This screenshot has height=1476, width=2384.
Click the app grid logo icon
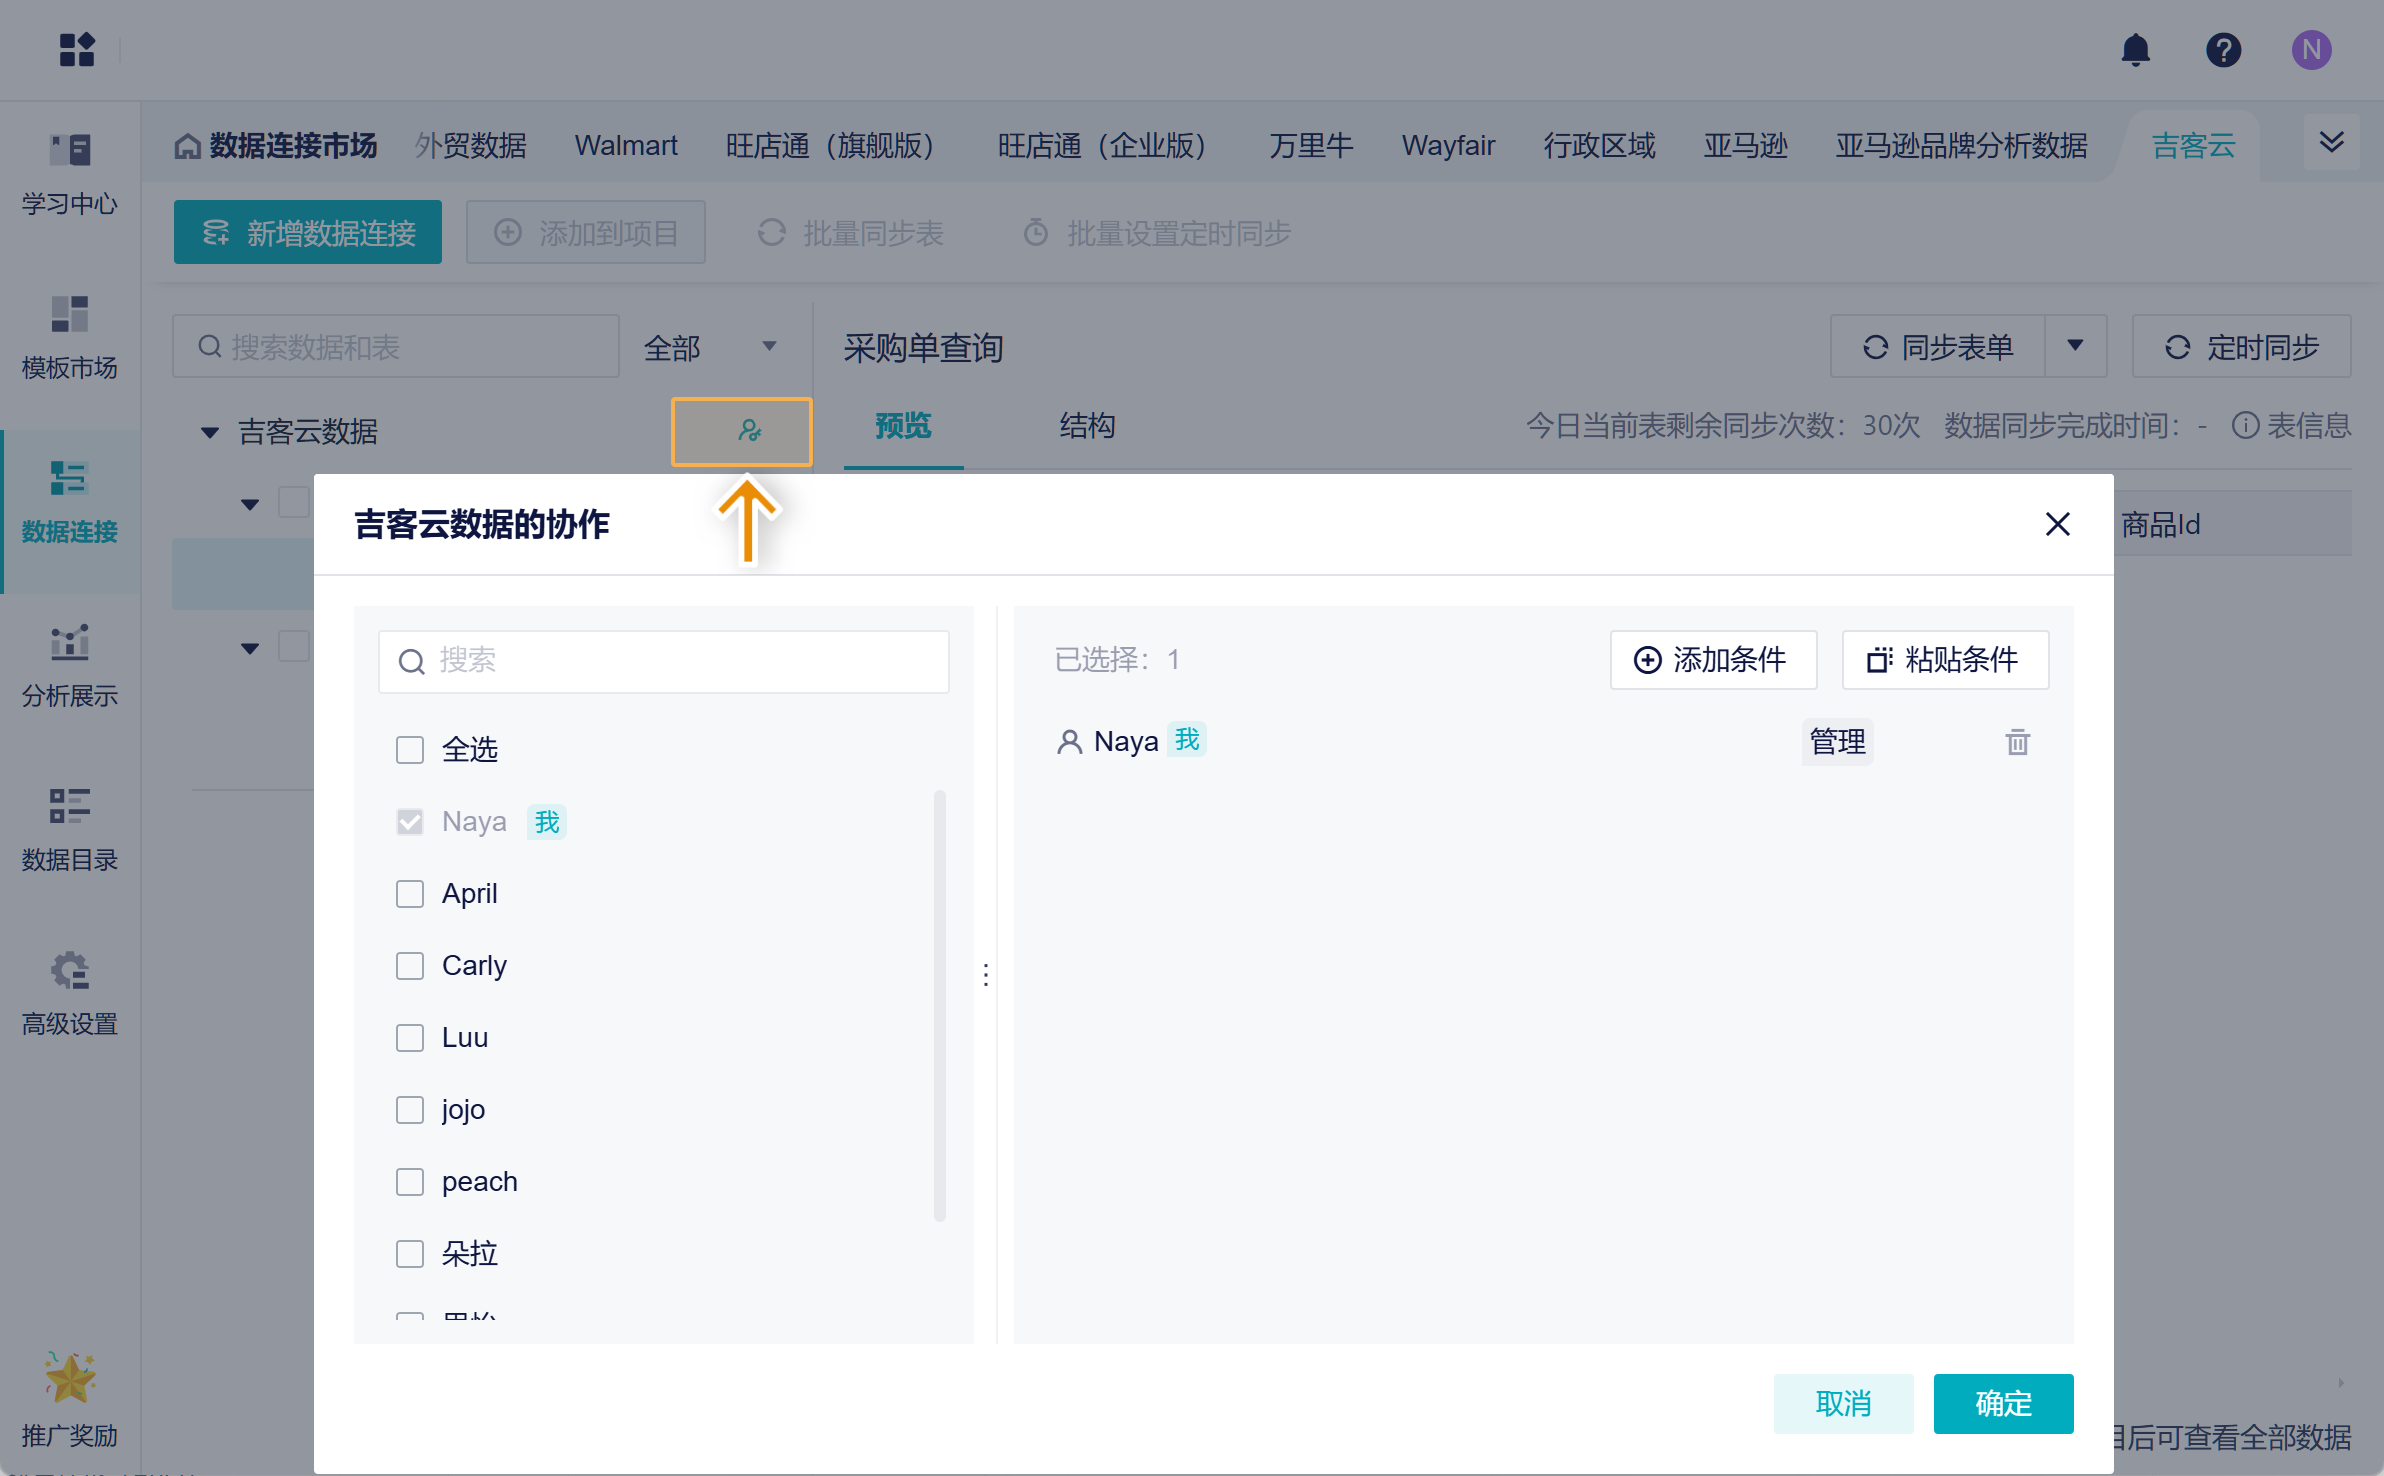[77, 50]
